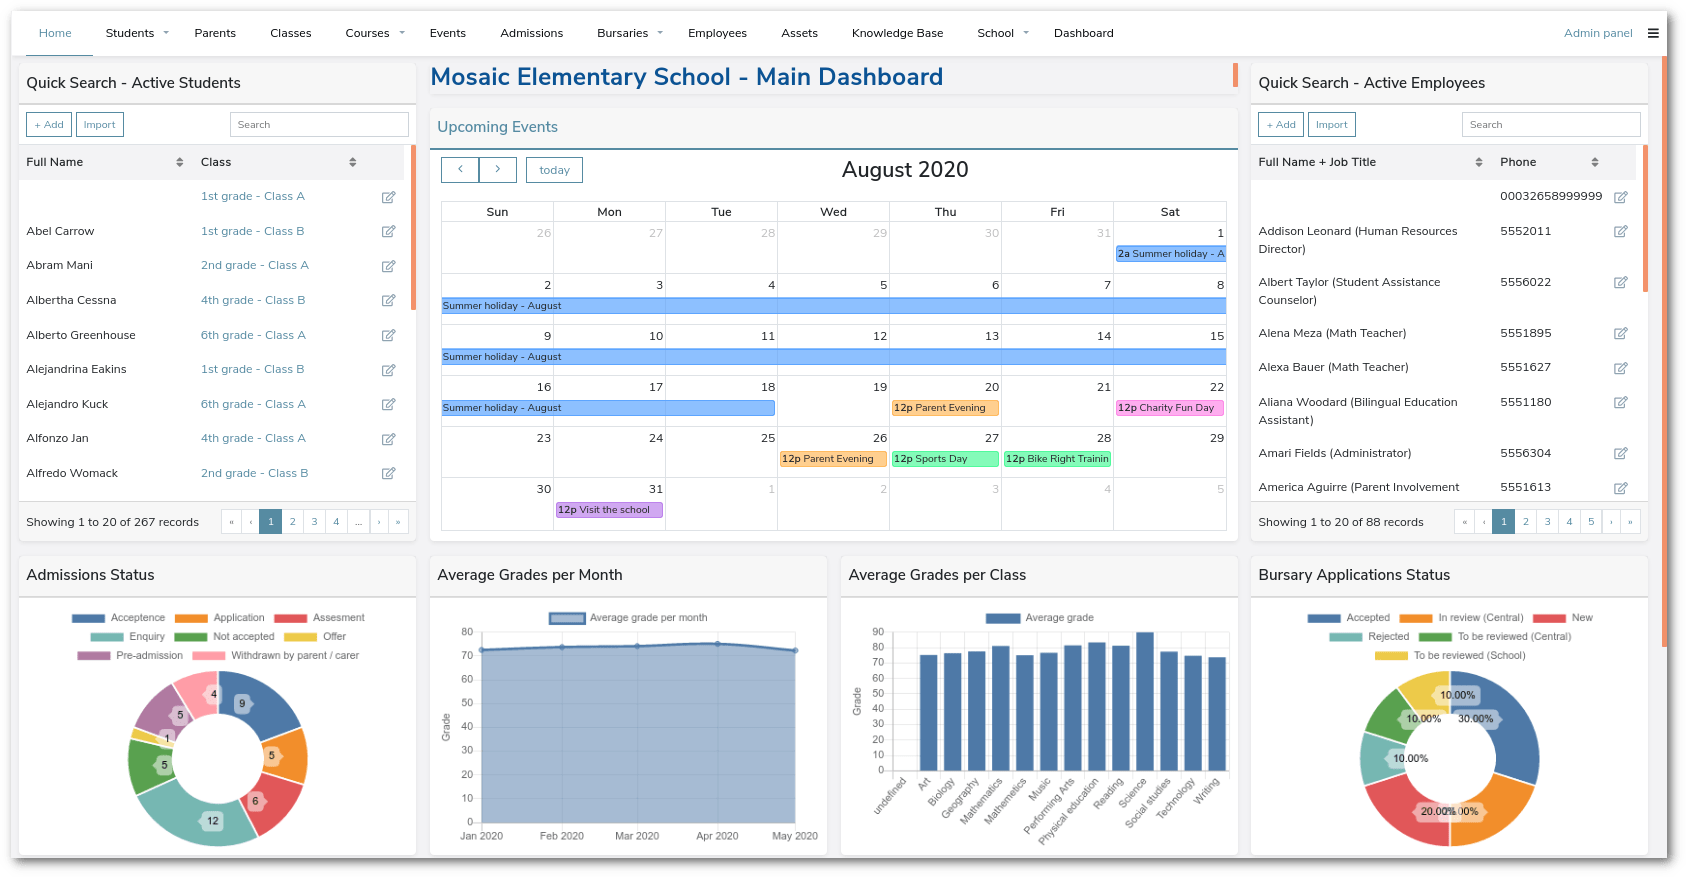1686x877 pixels.
Task: Open the Admissions menu item
Action: 532,33
